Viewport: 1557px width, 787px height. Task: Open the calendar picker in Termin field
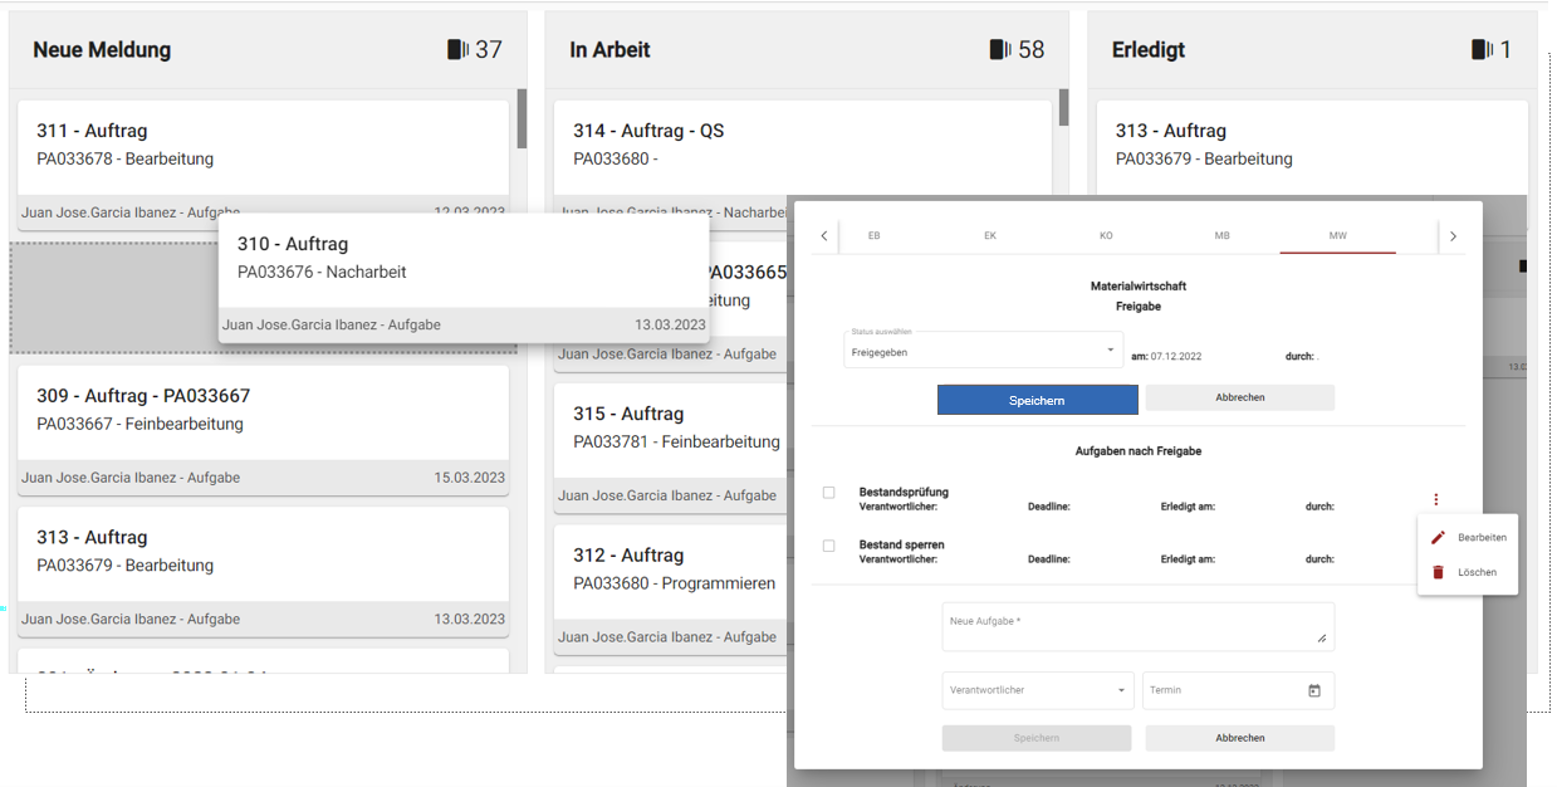coord(1314,691)
